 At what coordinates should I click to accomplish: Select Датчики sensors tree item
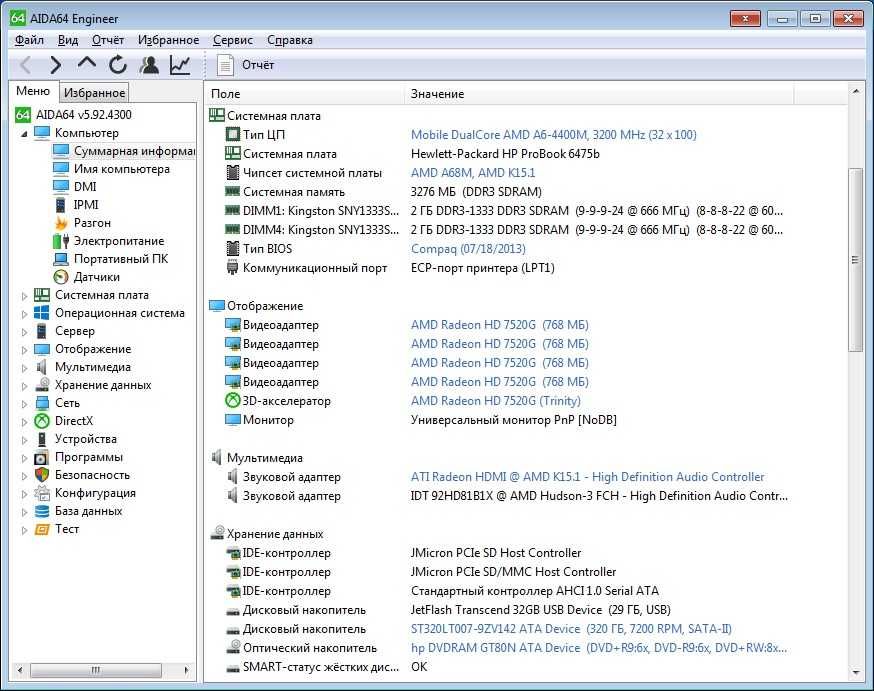(x=96, y=276)
